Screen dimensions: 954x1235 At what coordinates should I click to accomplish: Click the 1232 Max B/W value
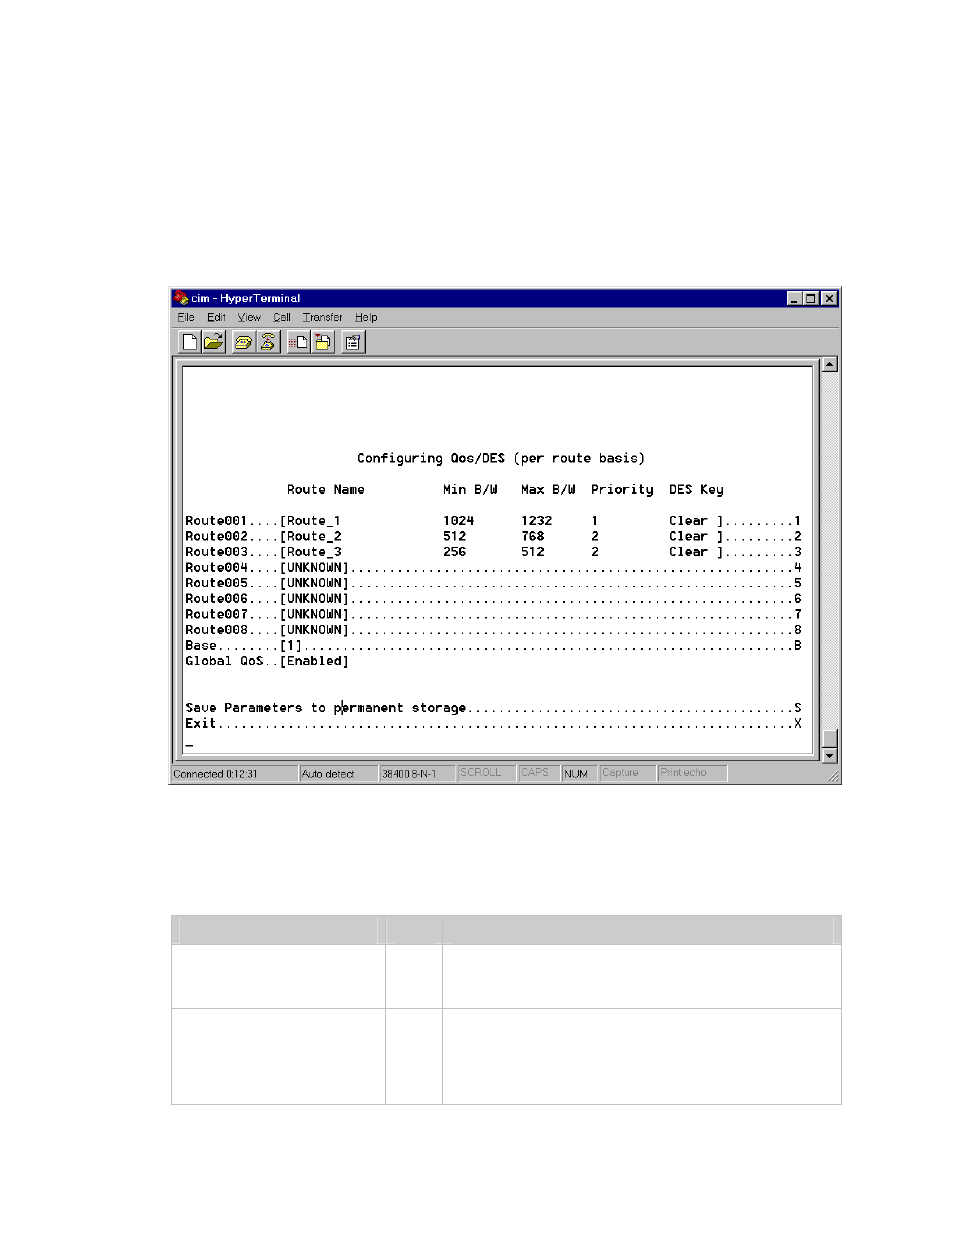[x=536, y=521]
